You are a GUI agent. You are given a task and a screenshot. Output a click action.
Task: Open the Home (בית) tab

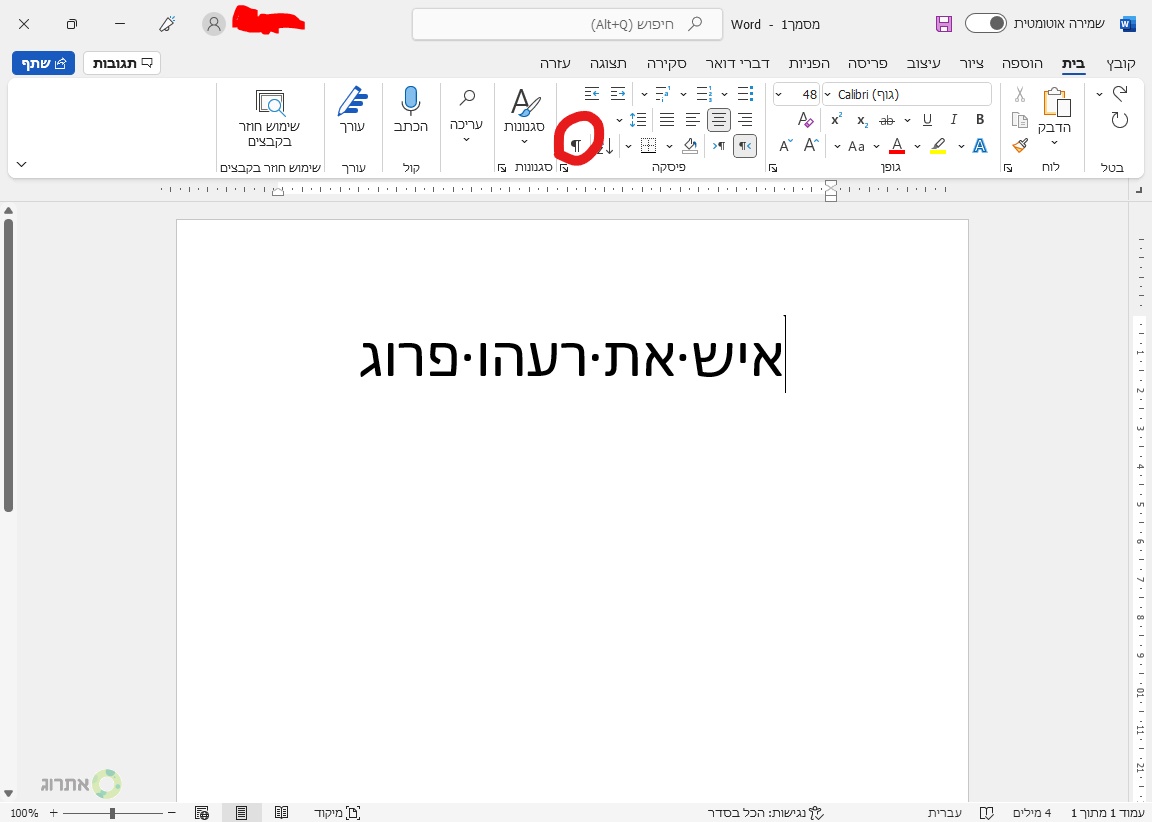[x=1073, y=64]
